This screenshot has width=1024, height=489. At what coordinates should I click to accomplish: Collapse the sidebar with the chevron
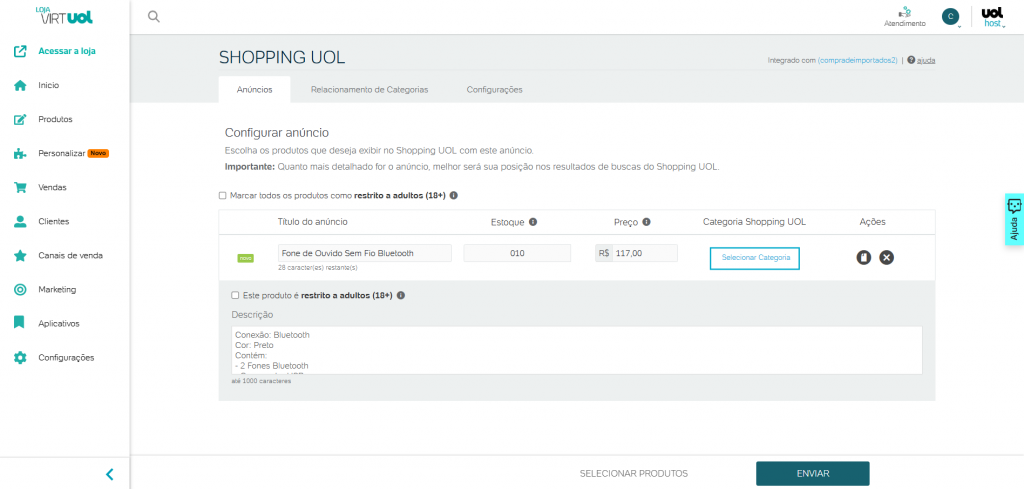[110, 475]
